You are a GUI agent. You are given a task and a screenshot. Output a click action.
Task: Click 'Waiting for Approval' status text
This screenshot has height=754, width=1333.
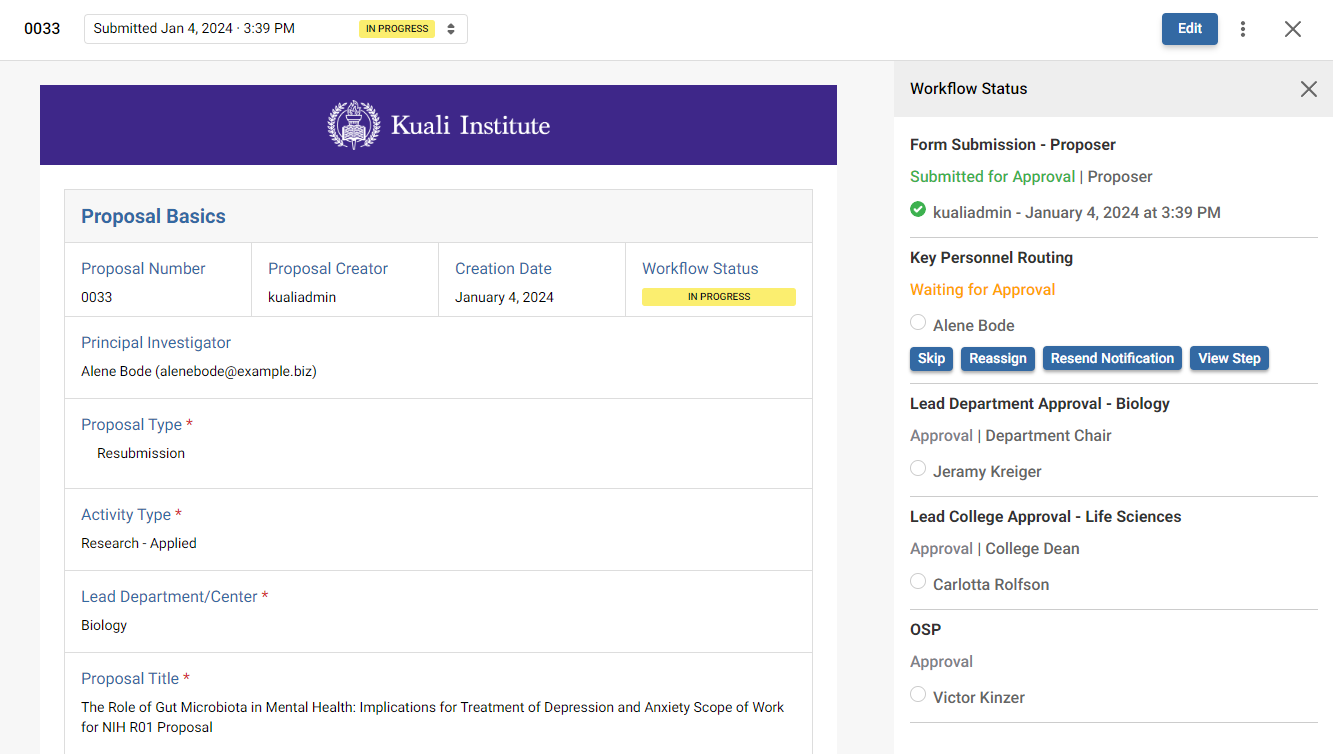(x=982, y=290)
